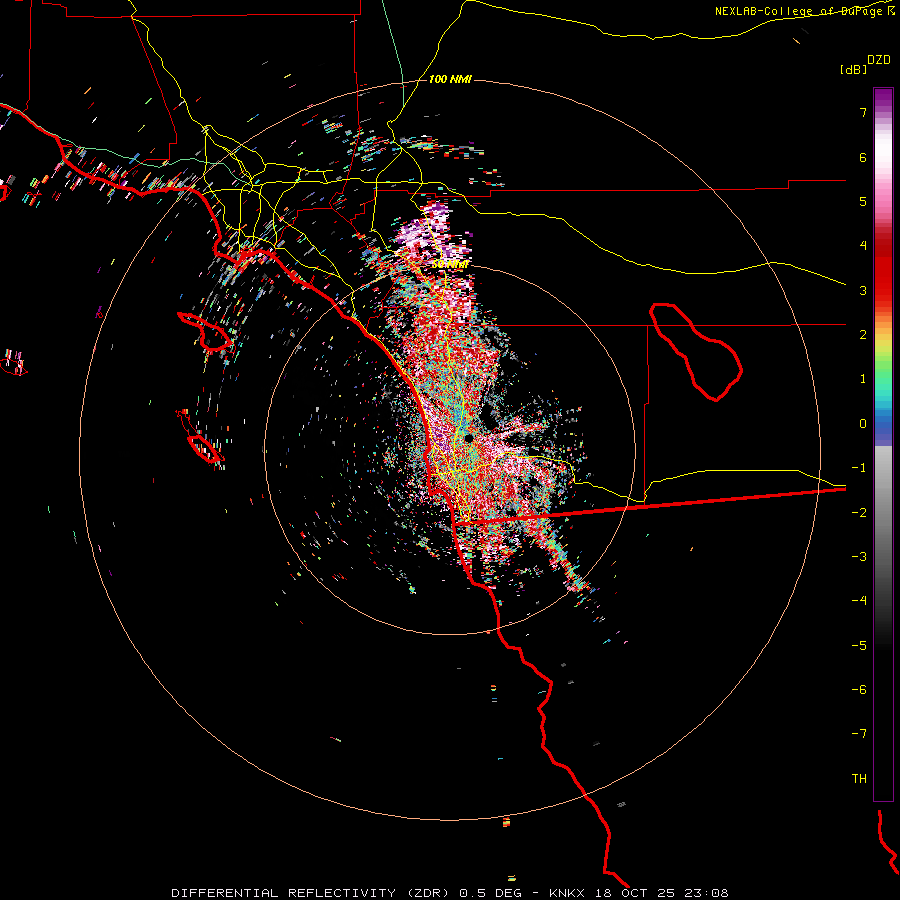Click the -4 tick label on the color scale

click(x=859, y=601)
